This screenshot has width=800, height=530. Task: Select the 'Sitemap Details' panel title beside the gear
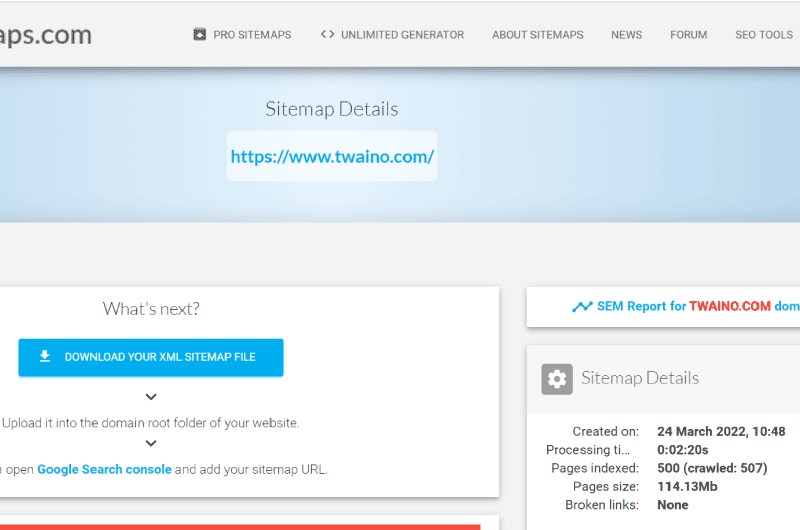click(640, 378)
